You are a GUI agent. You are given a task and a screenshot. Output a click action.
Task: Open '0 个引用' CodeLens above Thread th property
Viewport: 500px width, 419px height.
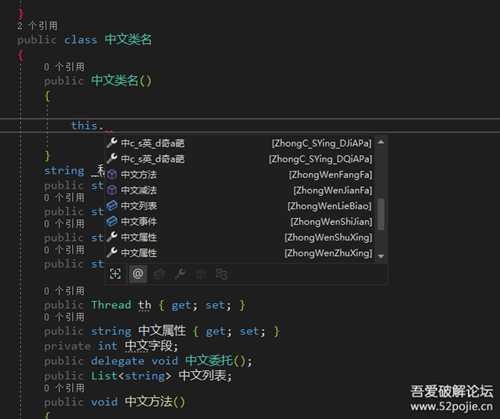pyautogui.click(x=64, y=291)
